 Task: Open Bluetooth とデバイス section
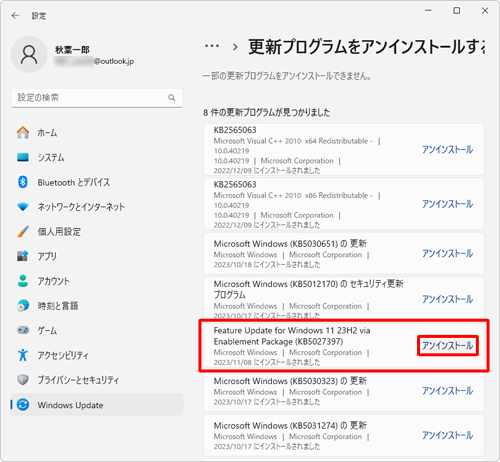click(x=97, y=182)
